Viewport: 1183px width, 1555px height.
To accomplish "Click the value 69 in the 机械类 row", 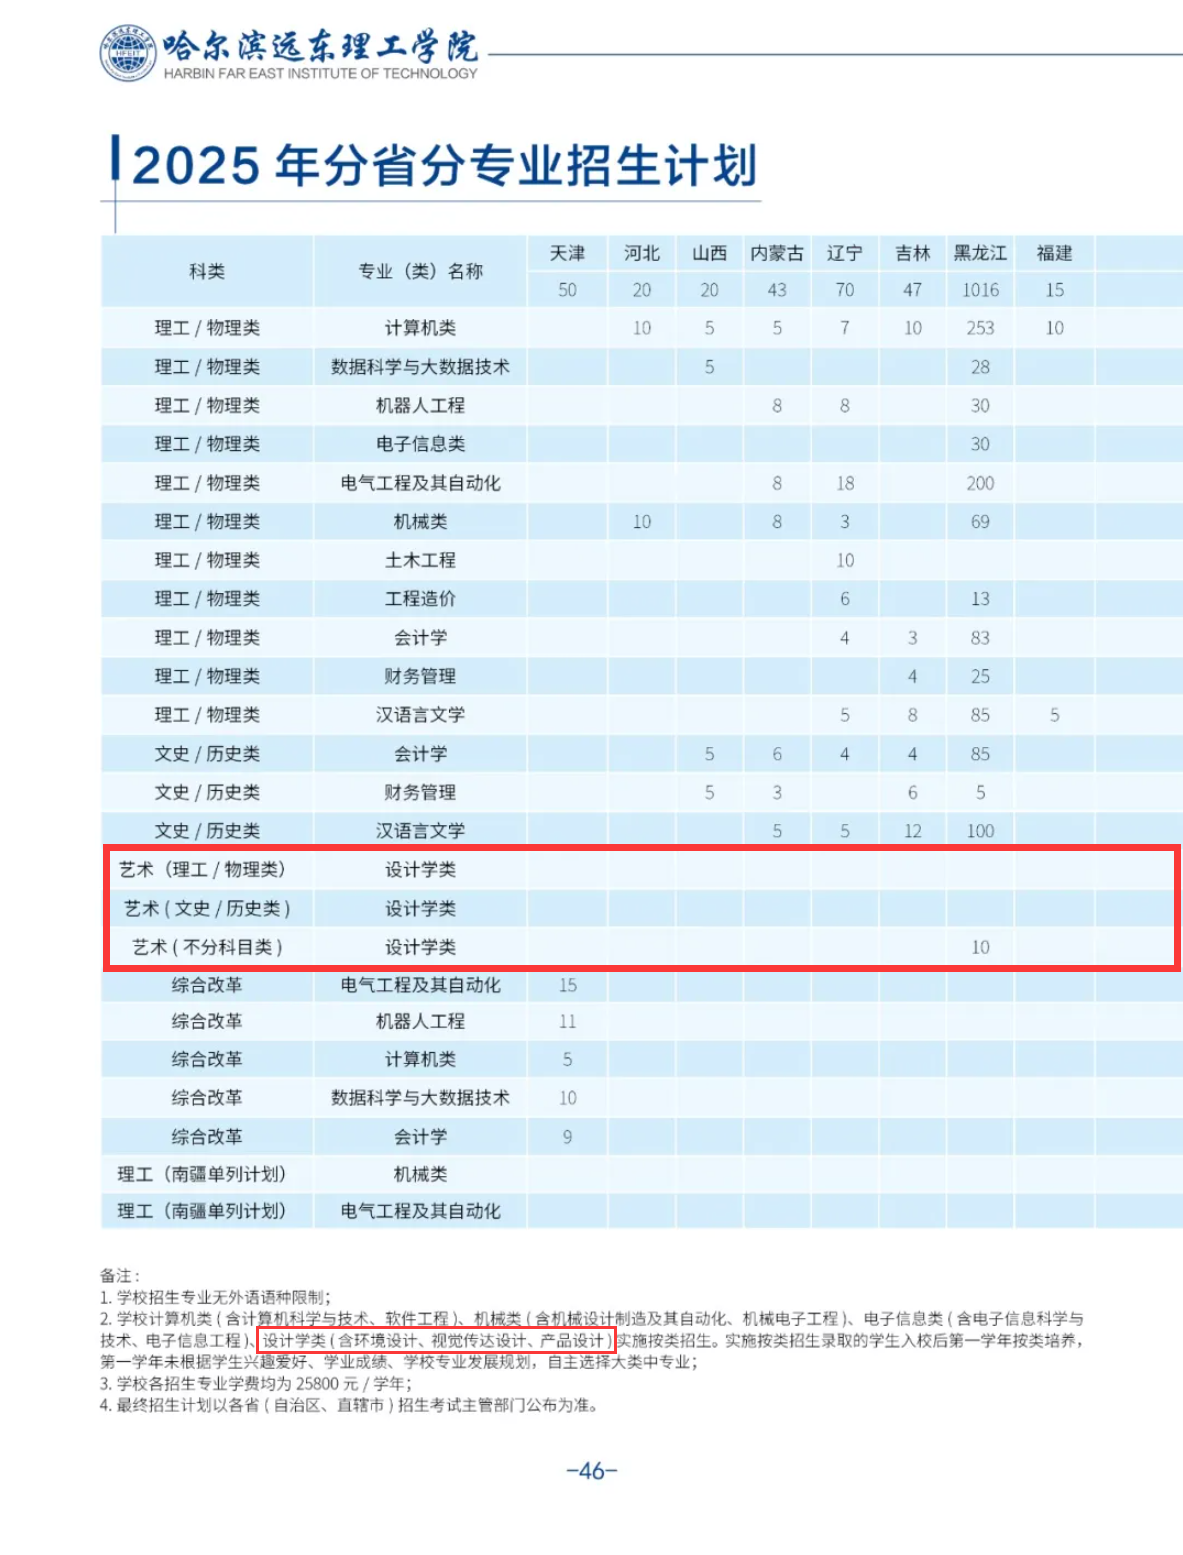I will click(980, 522).
